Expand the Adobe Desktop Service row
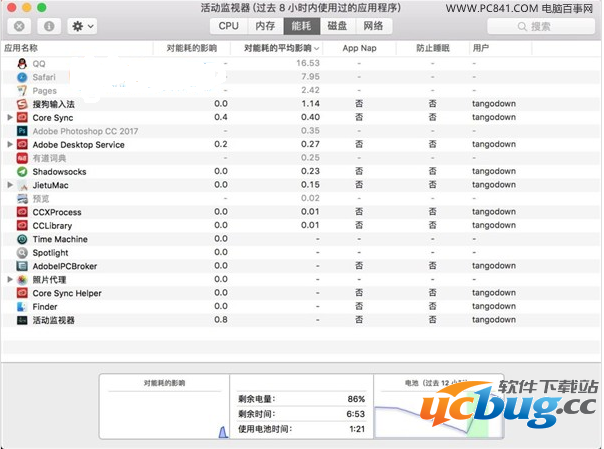The image size is (604, 449). tap(10, 144)
